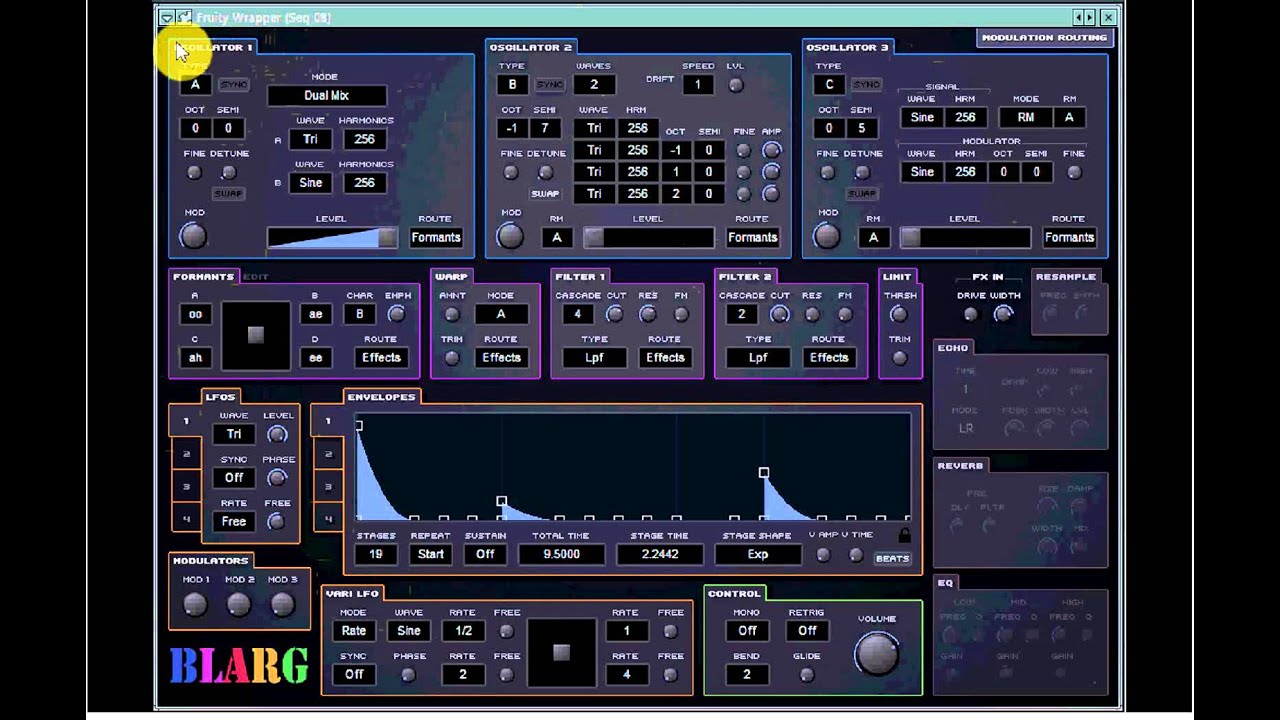Viewport: 1280px width, 720px height.
Task: Toggle SWAP on Oscillator 1
Action: pos(228,193)
